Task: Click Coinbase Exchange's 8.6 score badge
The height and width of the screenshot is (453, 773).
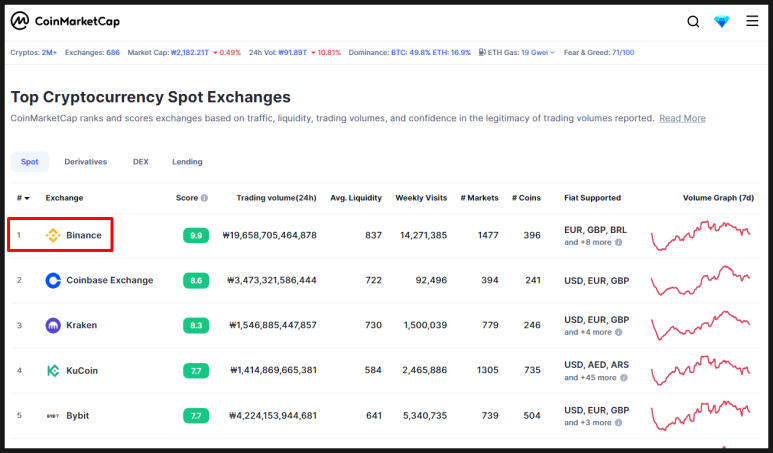Action: point(196,280)
